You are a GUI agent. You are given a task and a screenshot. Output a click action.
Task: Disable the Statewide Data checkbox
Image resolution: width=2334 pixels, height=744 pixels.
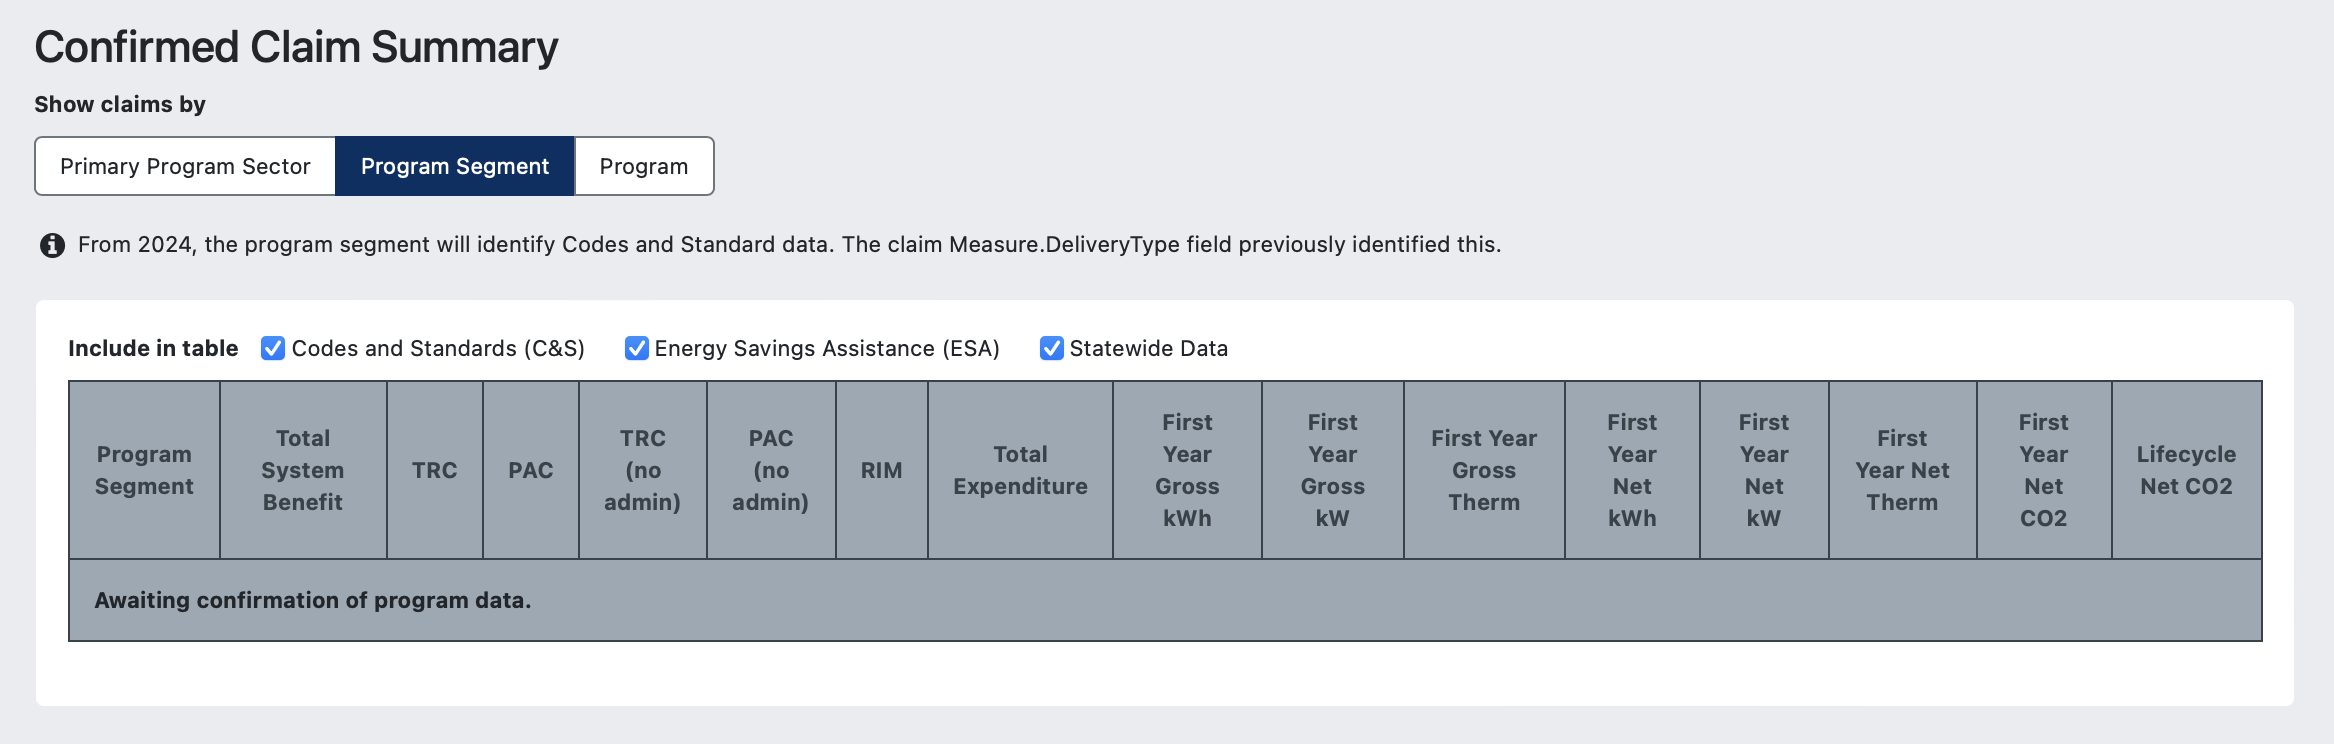(x=1051, y=348)
